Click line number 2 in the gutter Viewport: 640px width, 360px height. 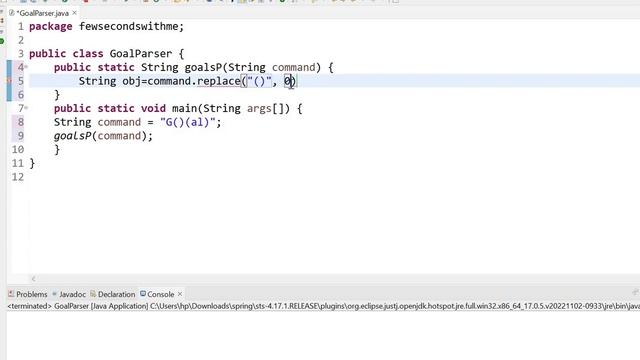click(x=21, y=40)
